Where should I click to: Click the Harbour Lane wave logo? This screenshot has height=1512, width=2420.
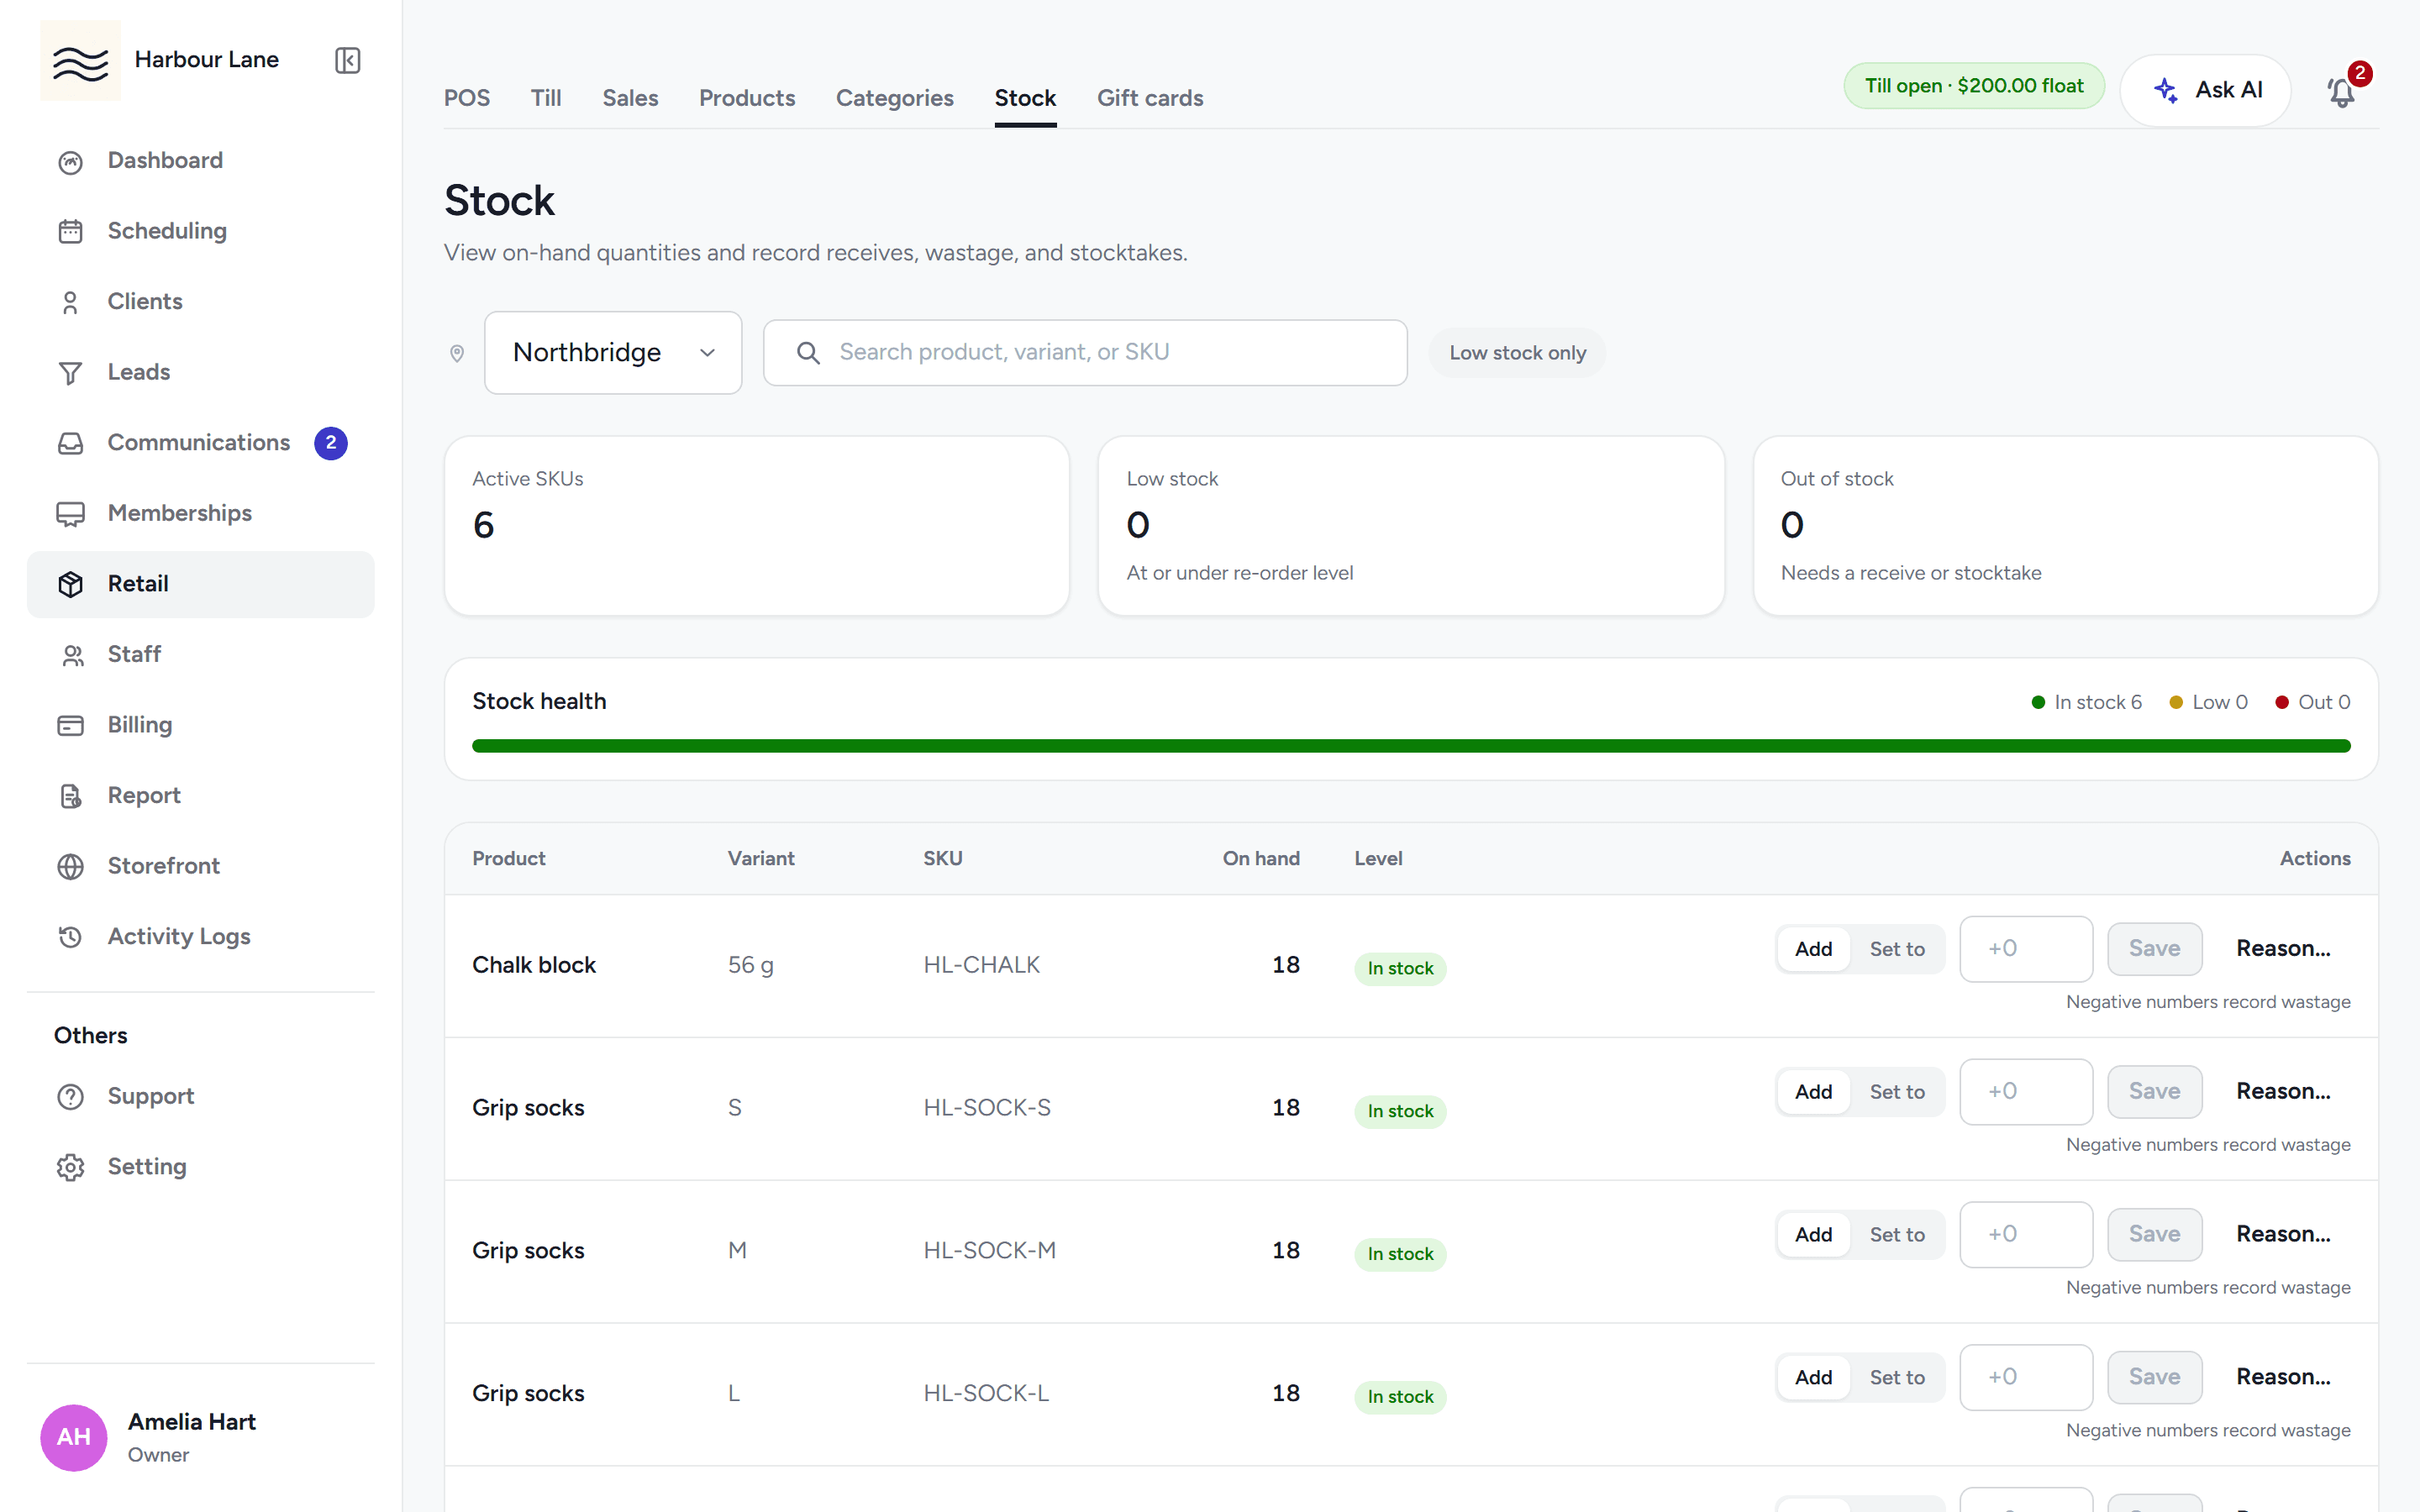(x=80, y=60)
